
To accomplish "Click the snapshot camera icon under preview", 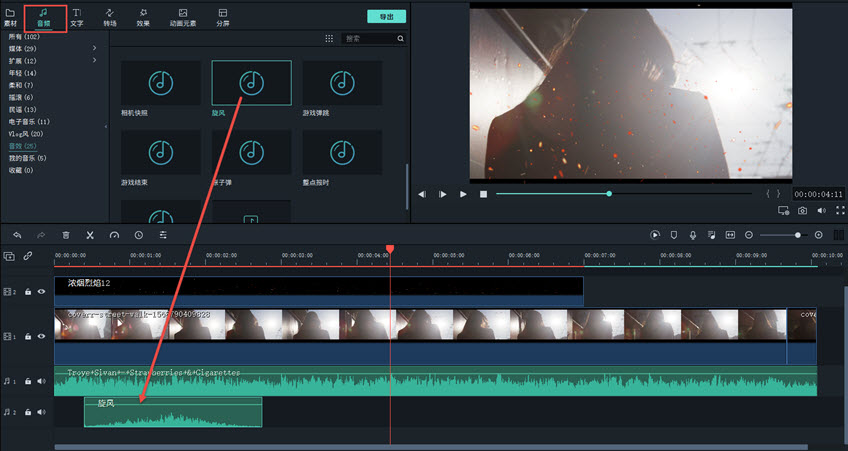I will [x=802, y=211].
